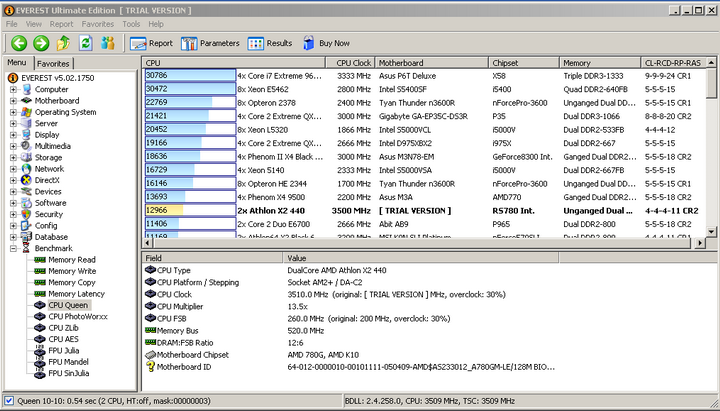Refresh the benchmark with the refresh icon

point(85,43)
